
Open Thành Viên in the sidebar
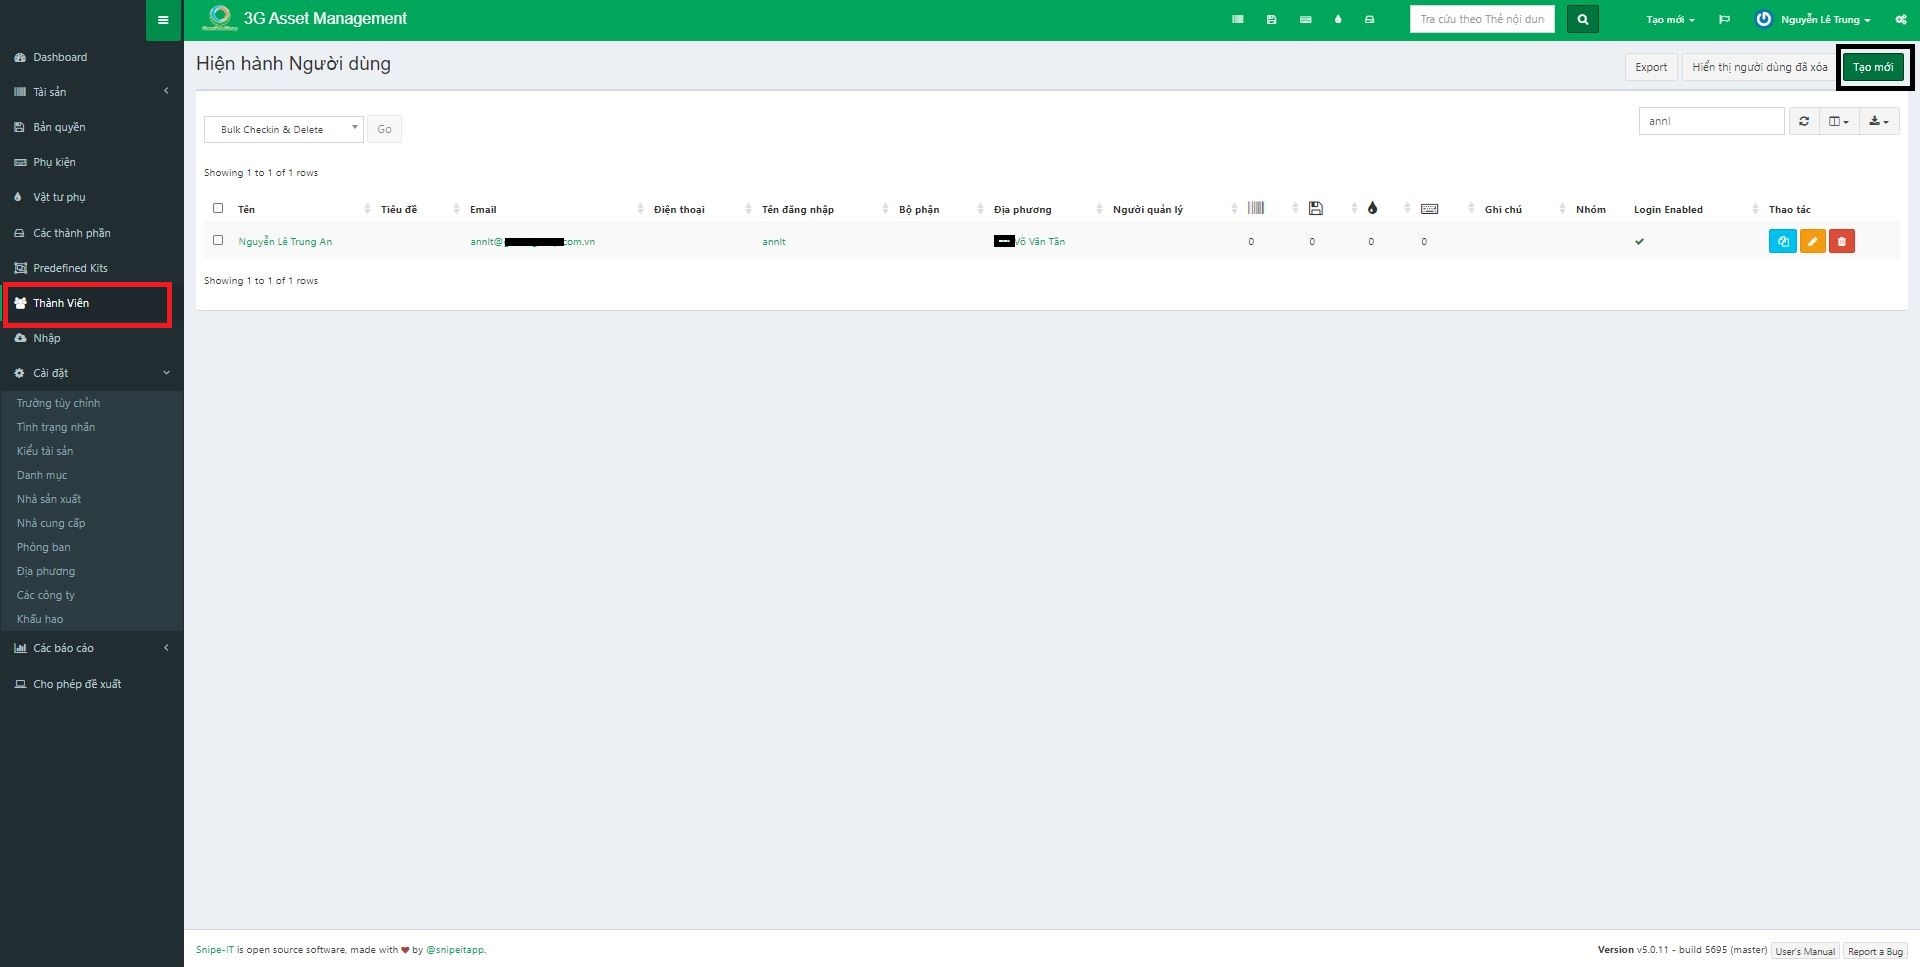click(x=61, y=303)
